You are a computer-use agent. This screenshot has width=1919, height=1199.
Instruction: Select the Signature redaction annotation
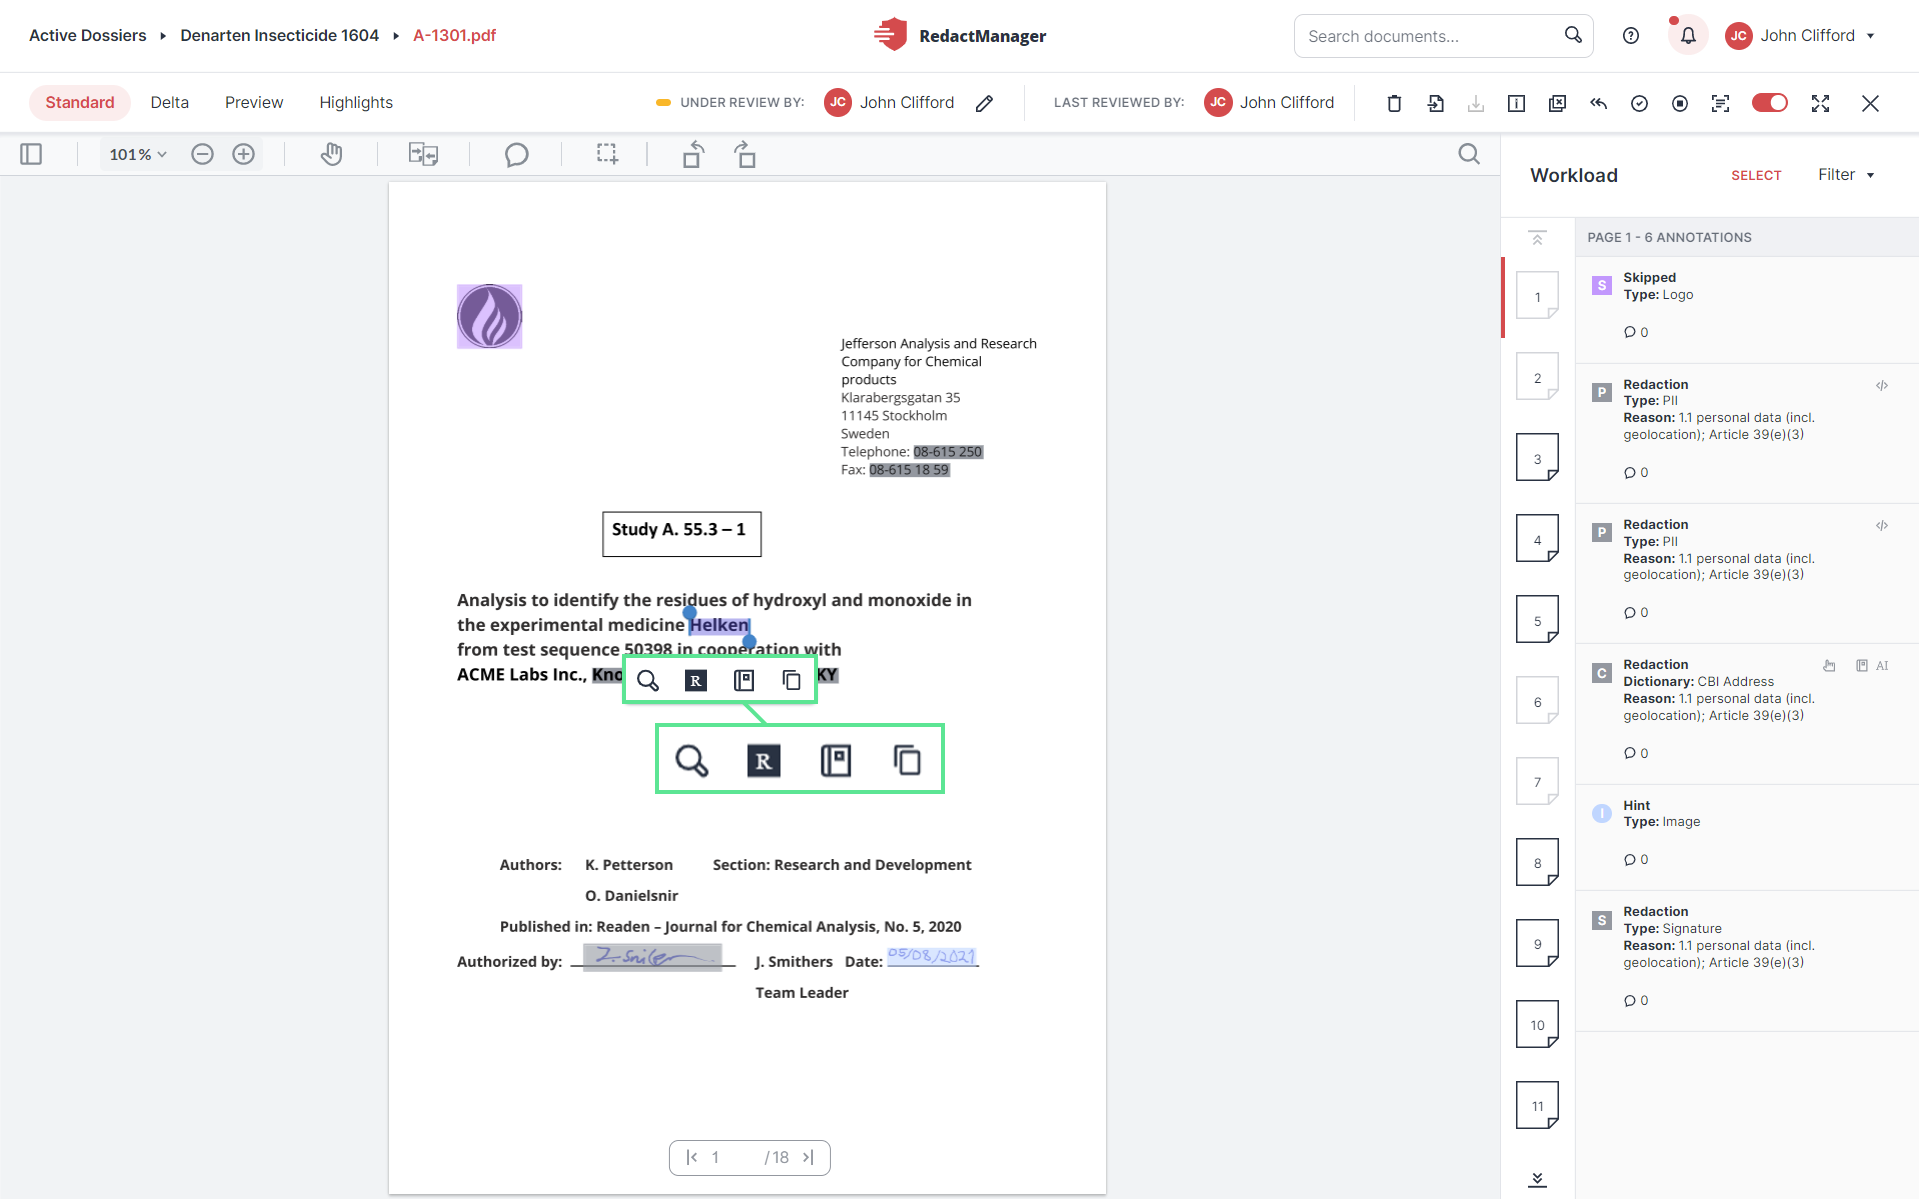pos(1747,960)
